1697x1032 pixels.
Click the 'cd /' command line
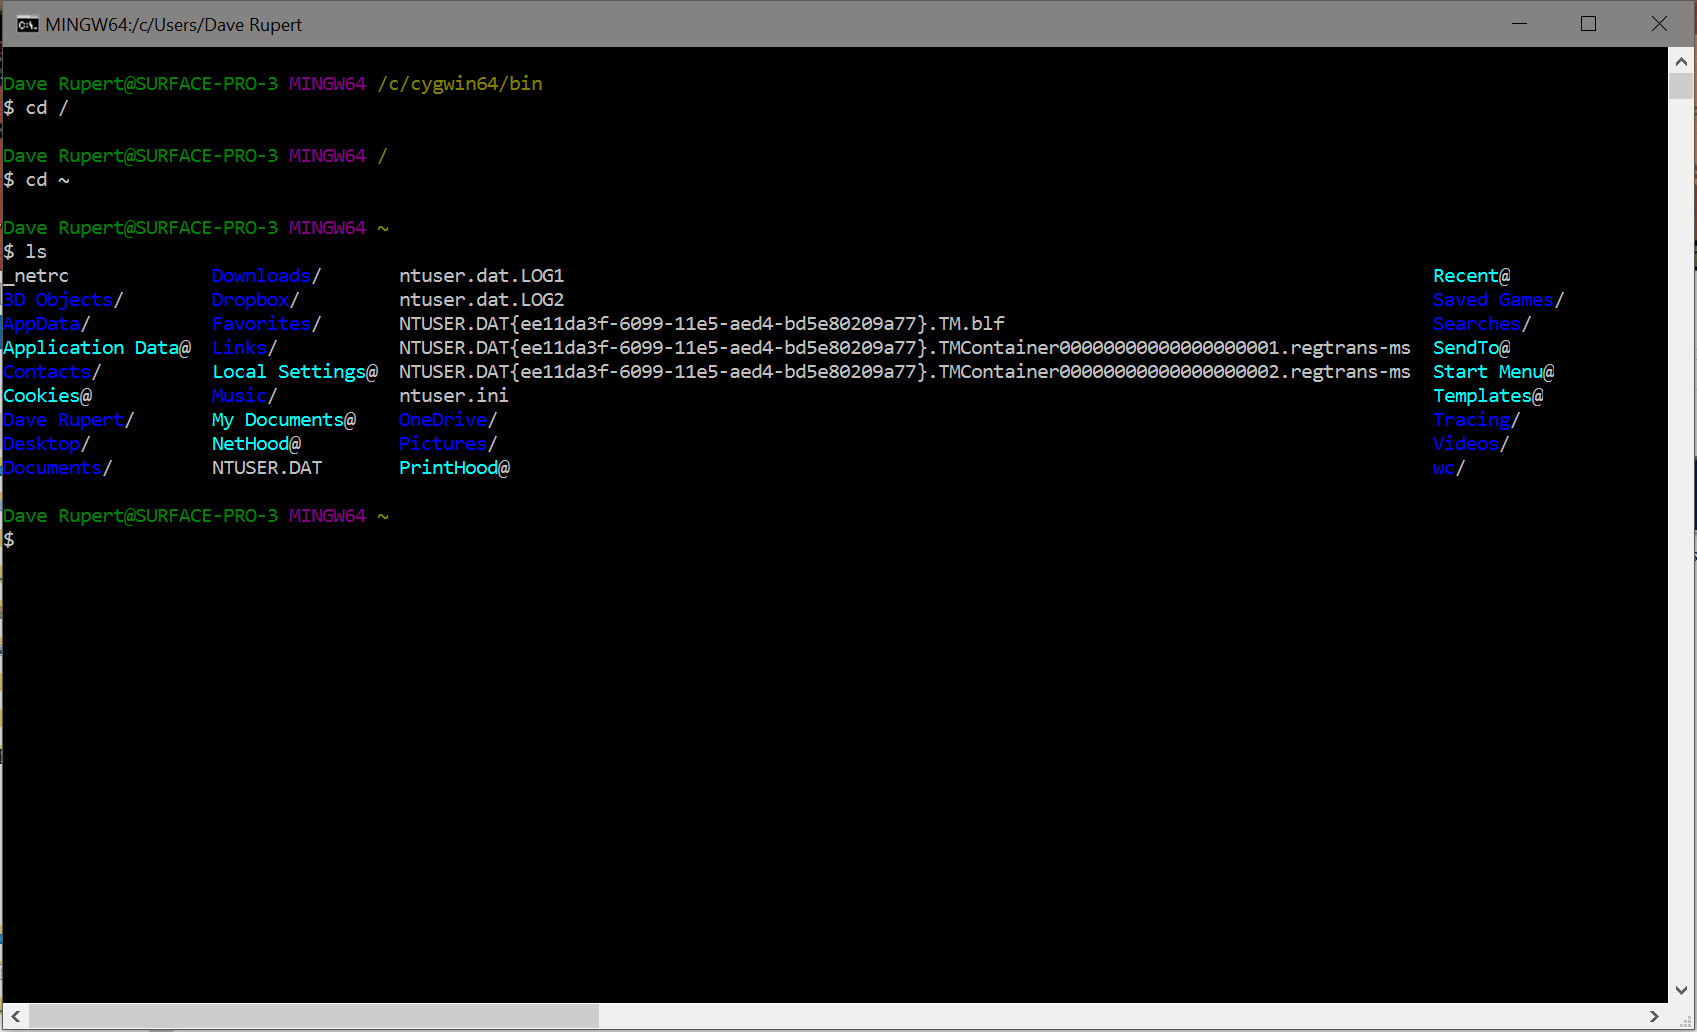coord(36,108)
